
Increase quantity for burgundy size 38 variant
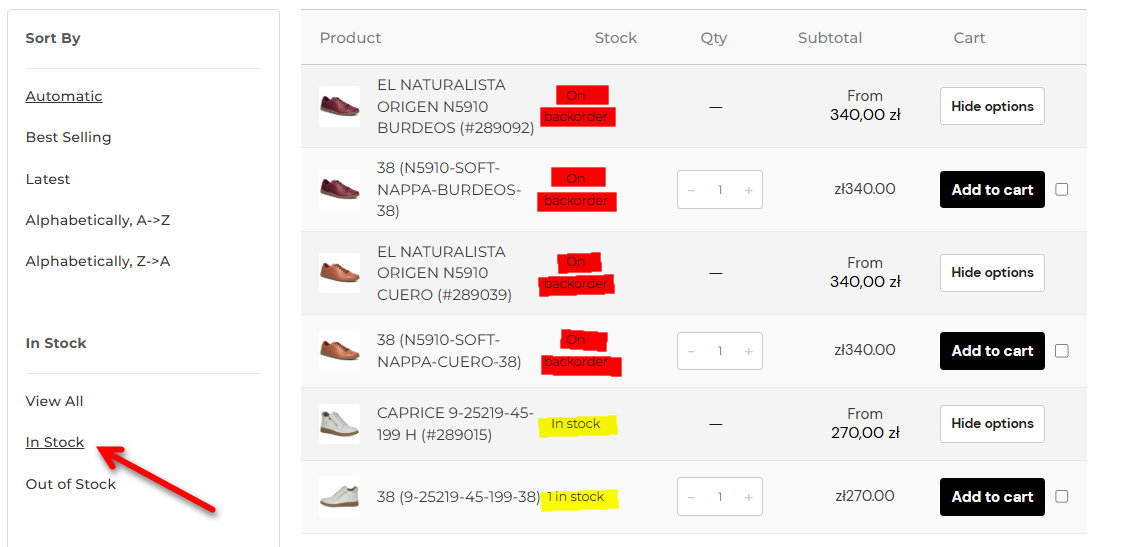tap(748, 190)
